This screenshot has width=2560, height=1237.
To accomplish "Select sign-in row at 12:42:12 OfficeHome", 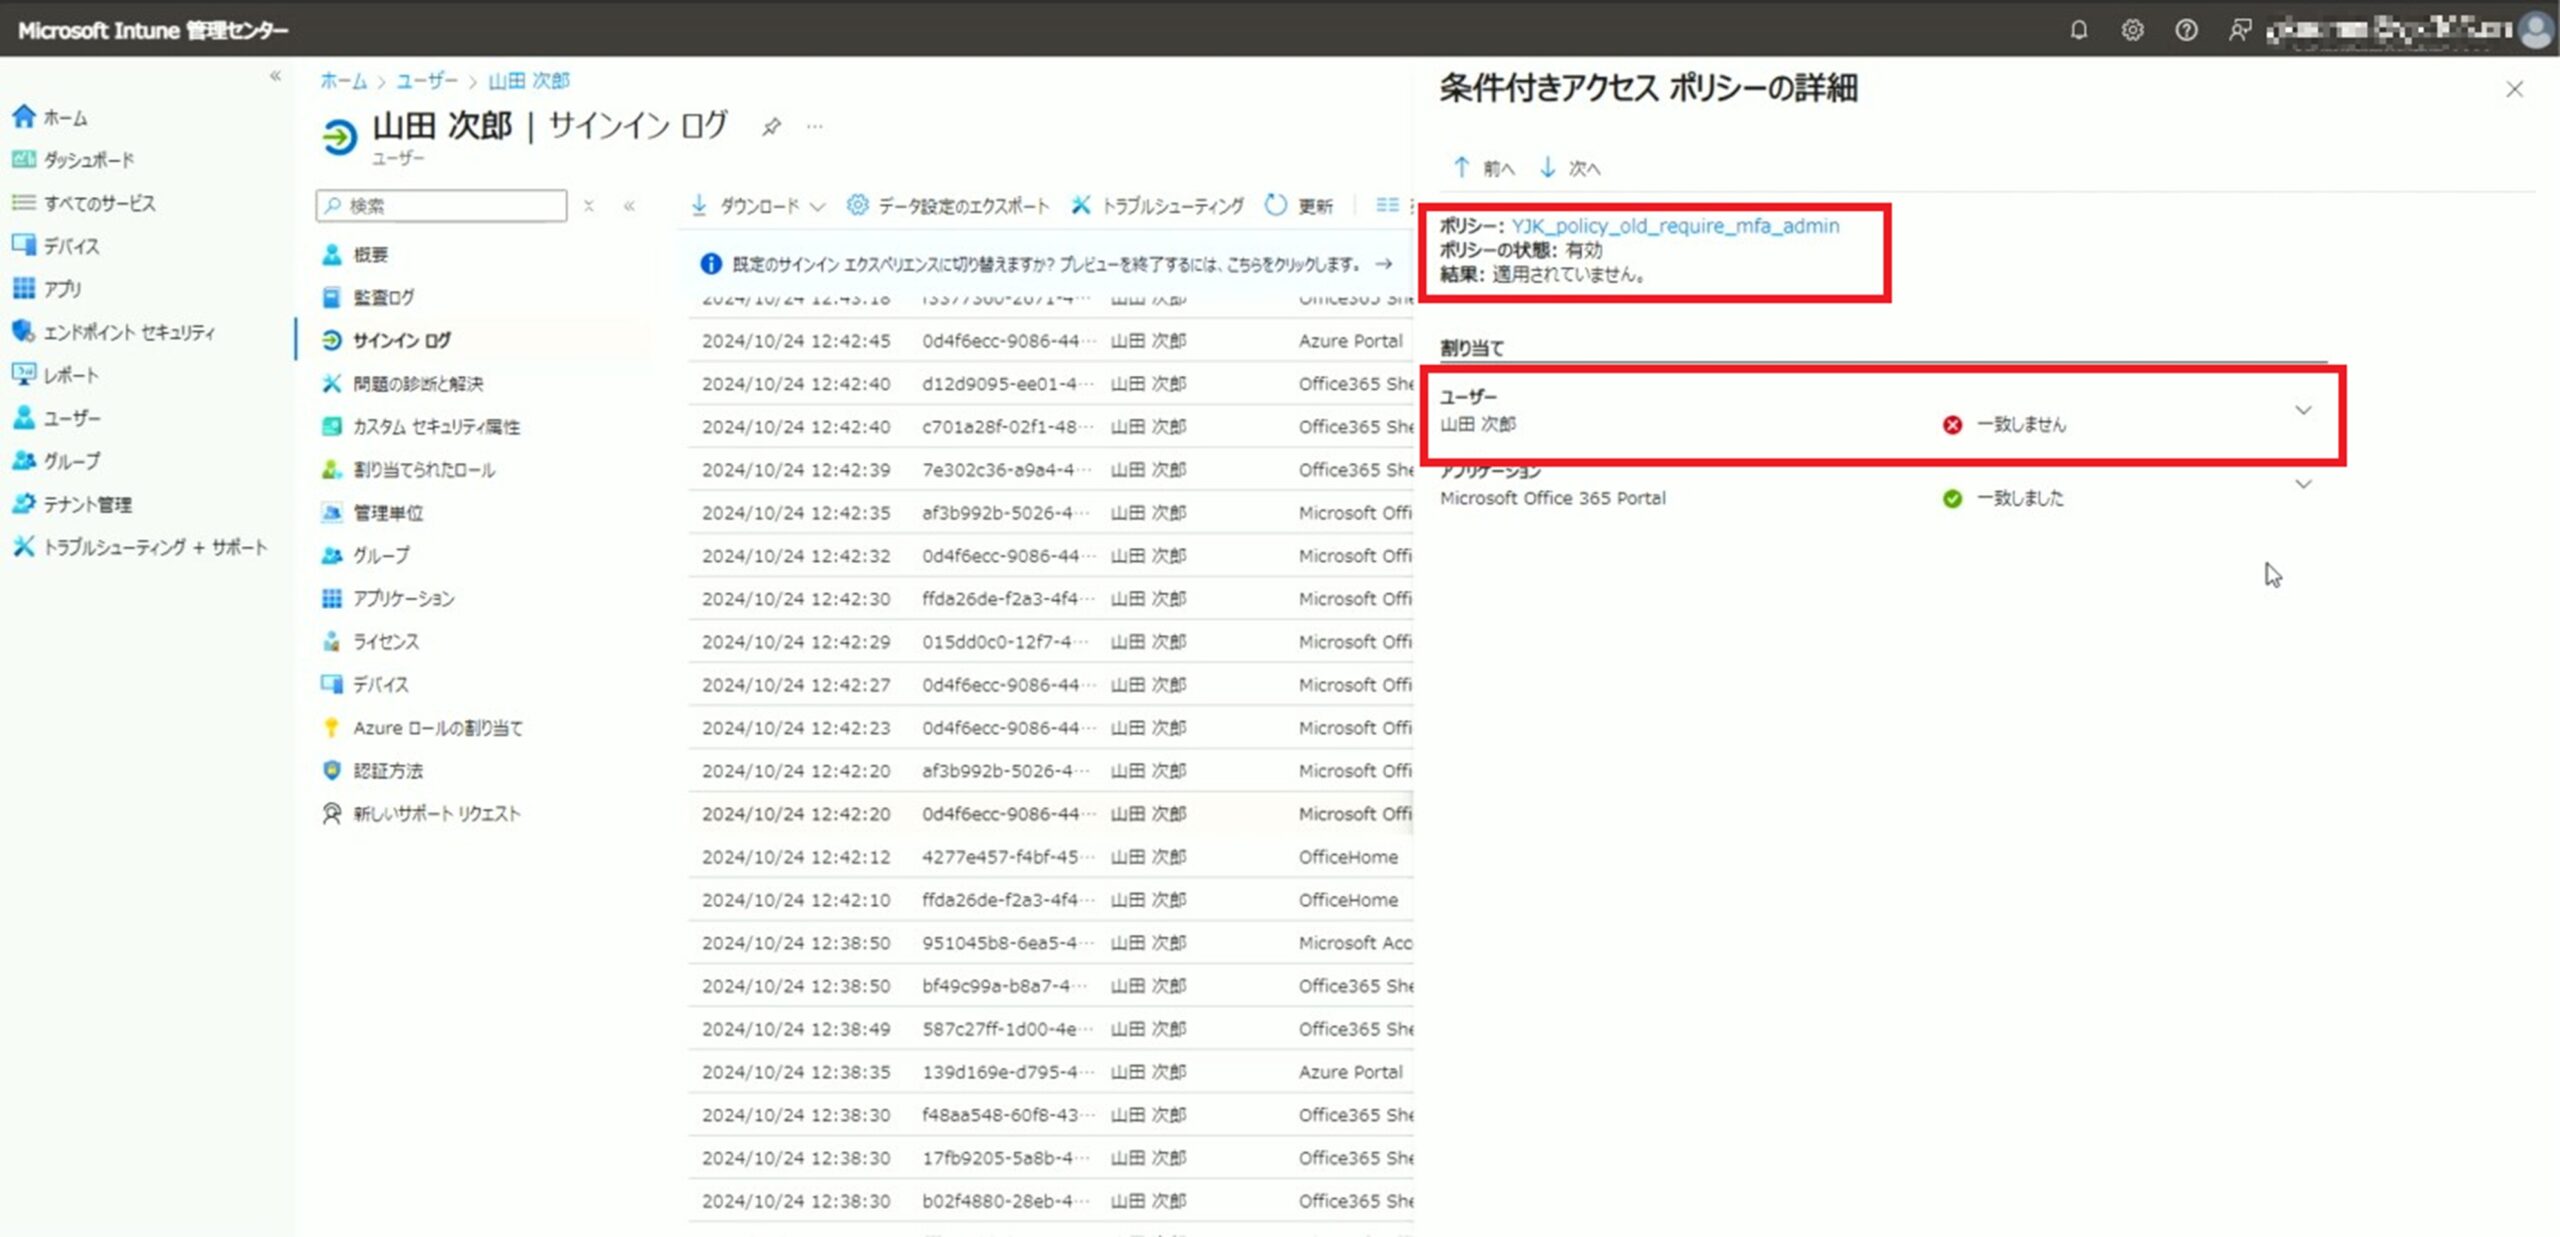I will pos(1050,857).
